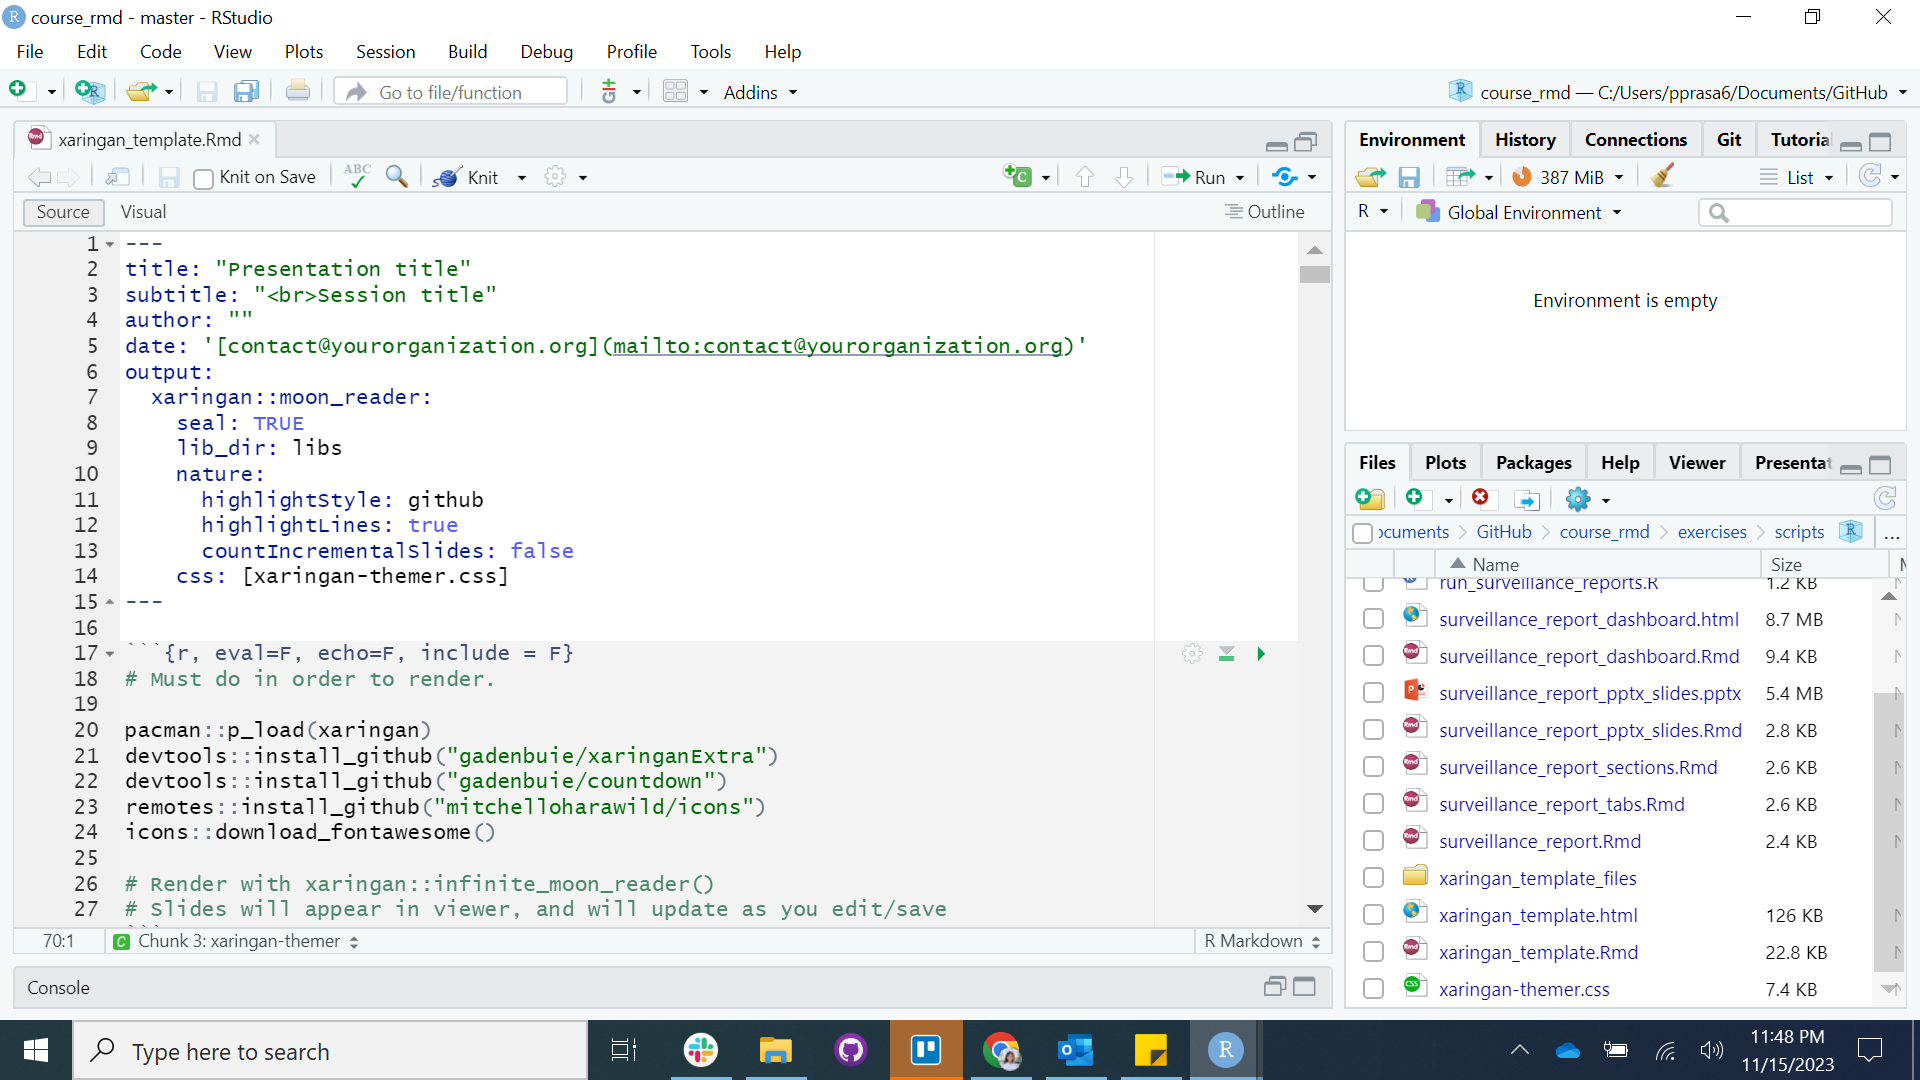The image size is (1920, 1080).
Task: Click the Create a project icon
Action: point(89,91)
